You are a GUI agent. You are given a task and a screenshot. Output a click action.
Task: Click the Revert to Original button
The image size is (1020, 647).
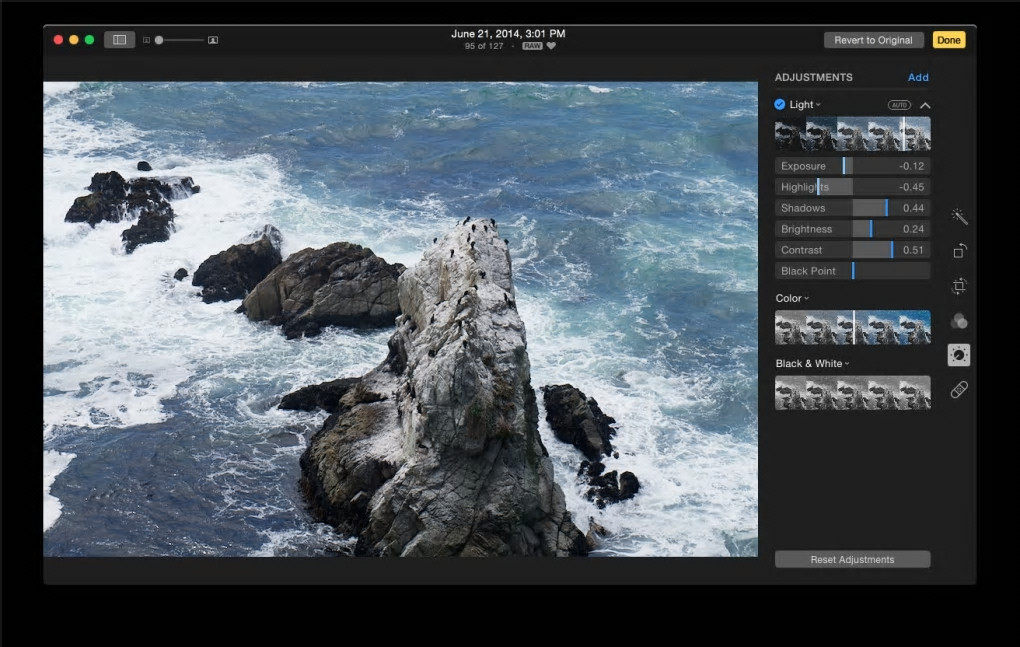tap(873, 40)
